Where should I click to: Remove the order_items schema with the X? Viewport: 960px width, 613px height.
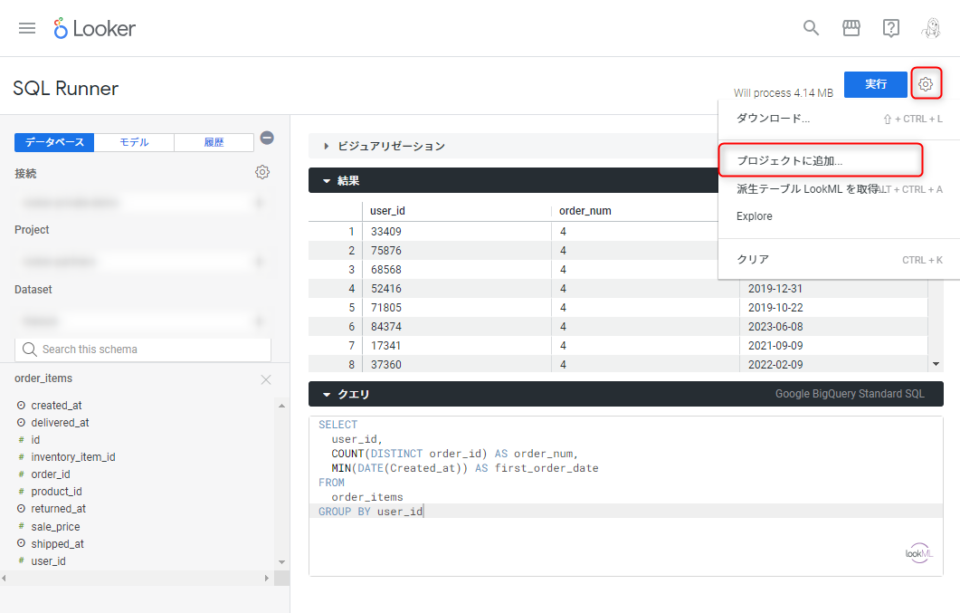(x=265, y=380)
